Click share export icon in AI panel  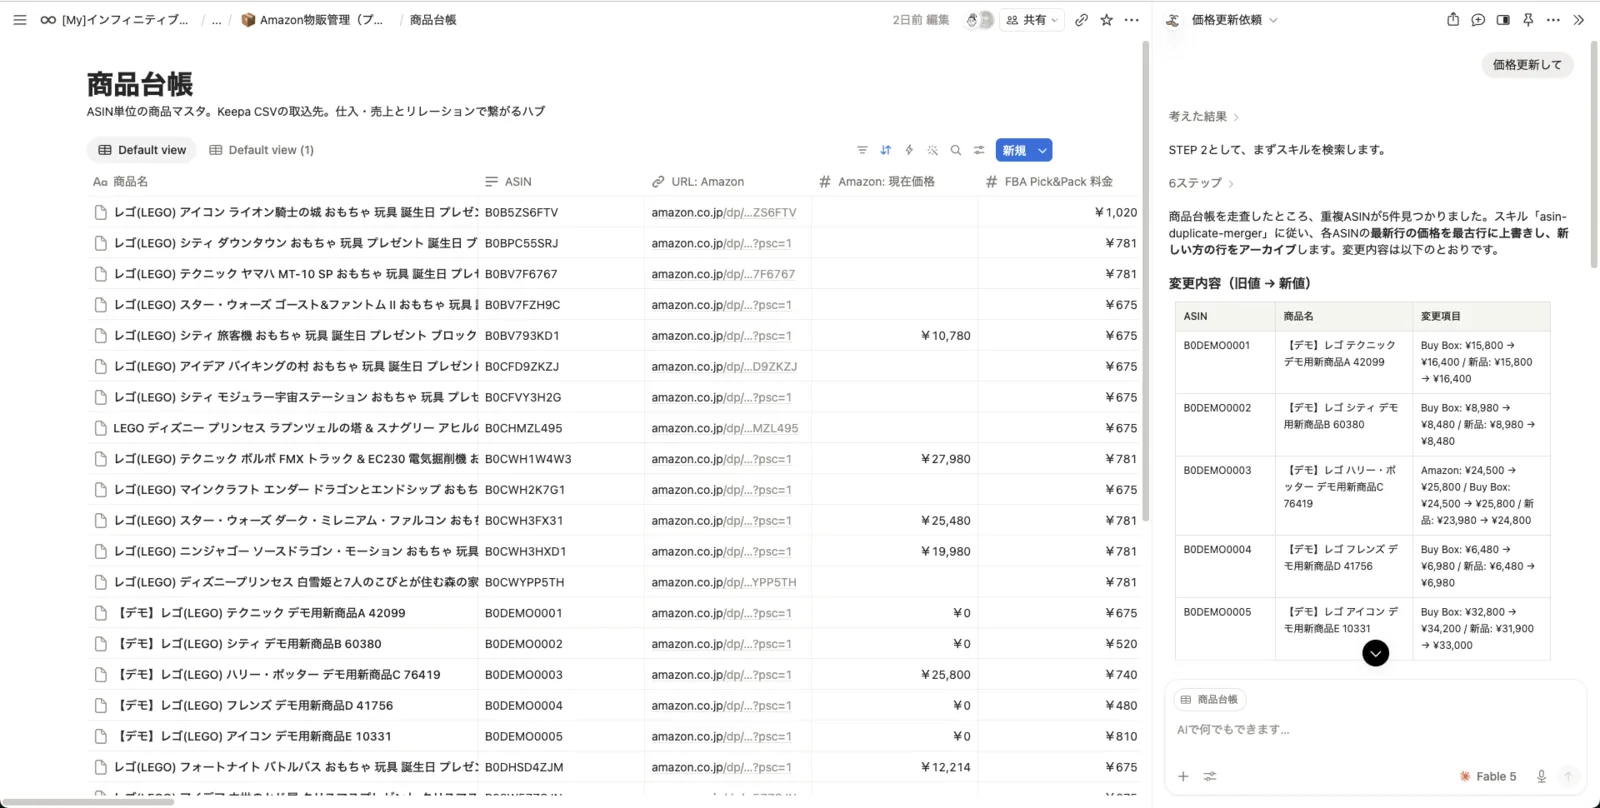(1453, 20)
